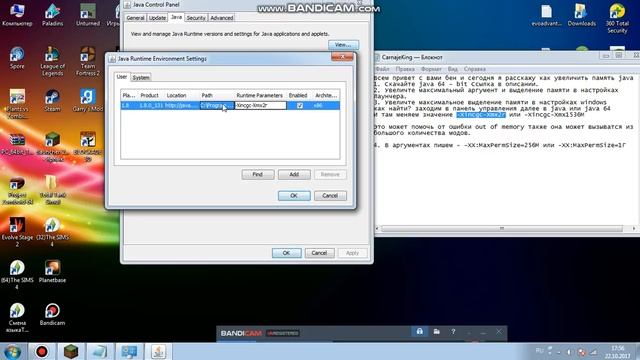Image resolution: width=640 pixels, height=360 pixels.
Task: Open the Downloads desktop icon
Action: pos(581,16)
